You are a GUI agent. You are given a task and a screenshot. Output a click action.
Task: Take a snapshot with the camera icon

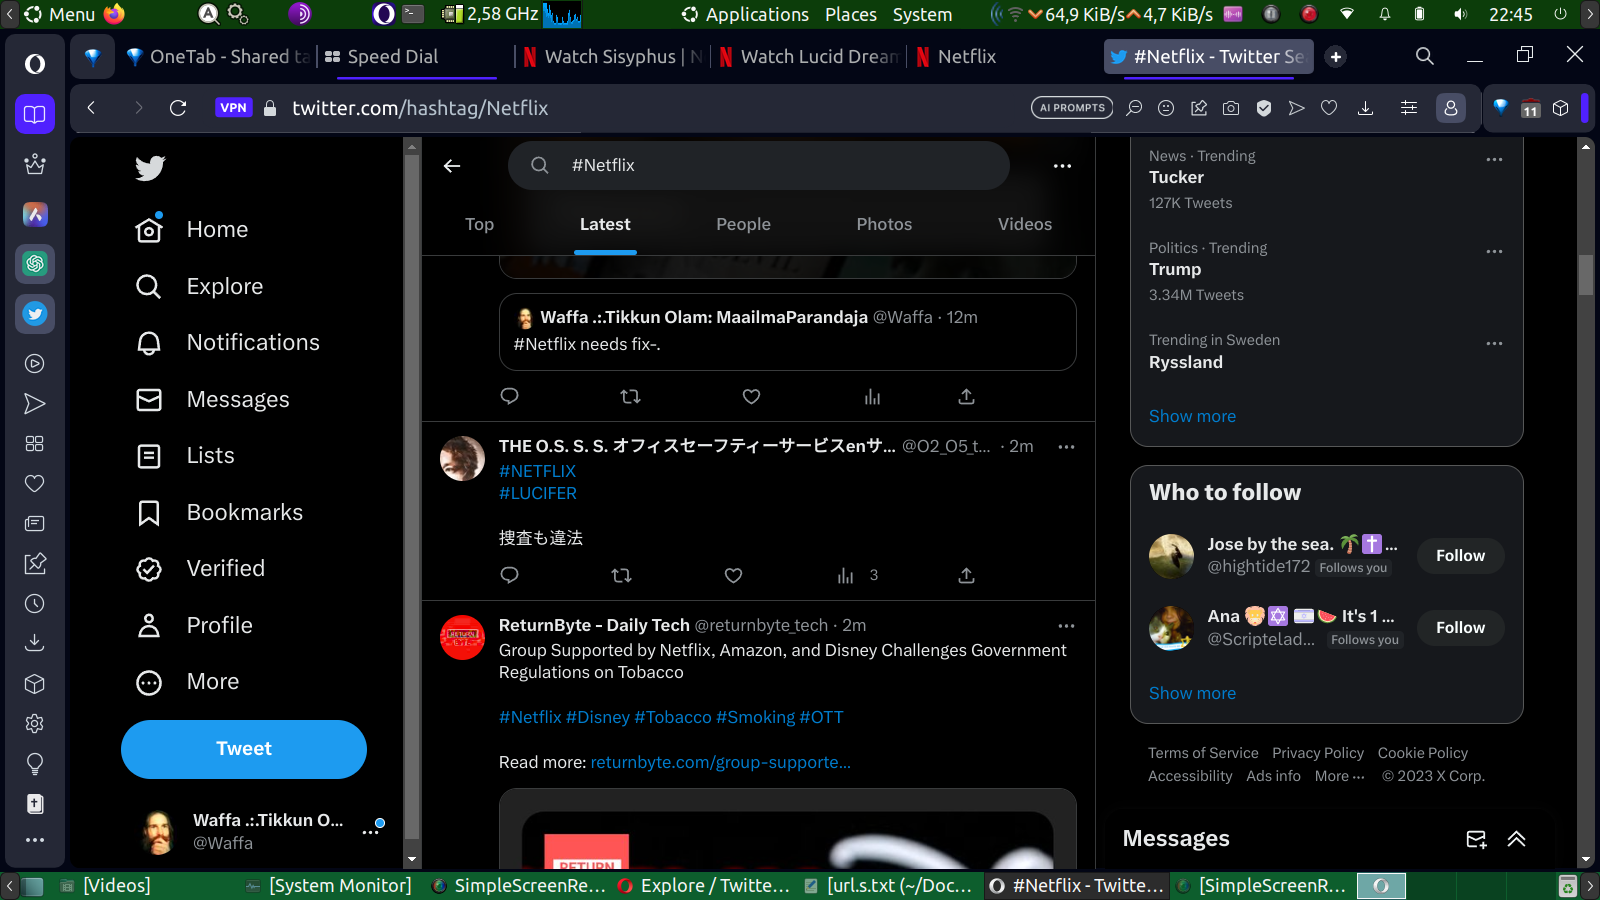(x=1231, y=108)
